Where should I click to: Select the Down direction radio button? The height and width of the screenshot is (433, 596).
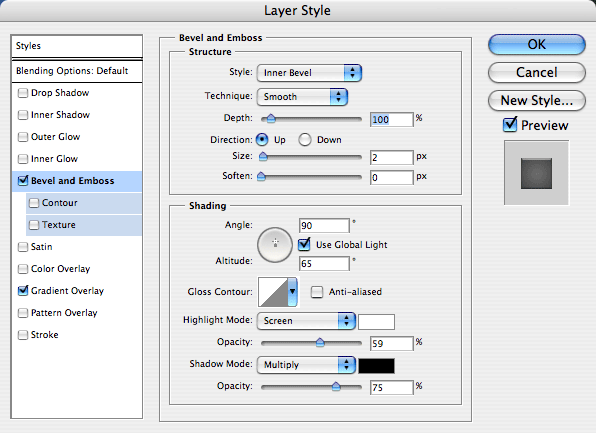(x=305, y=140)
